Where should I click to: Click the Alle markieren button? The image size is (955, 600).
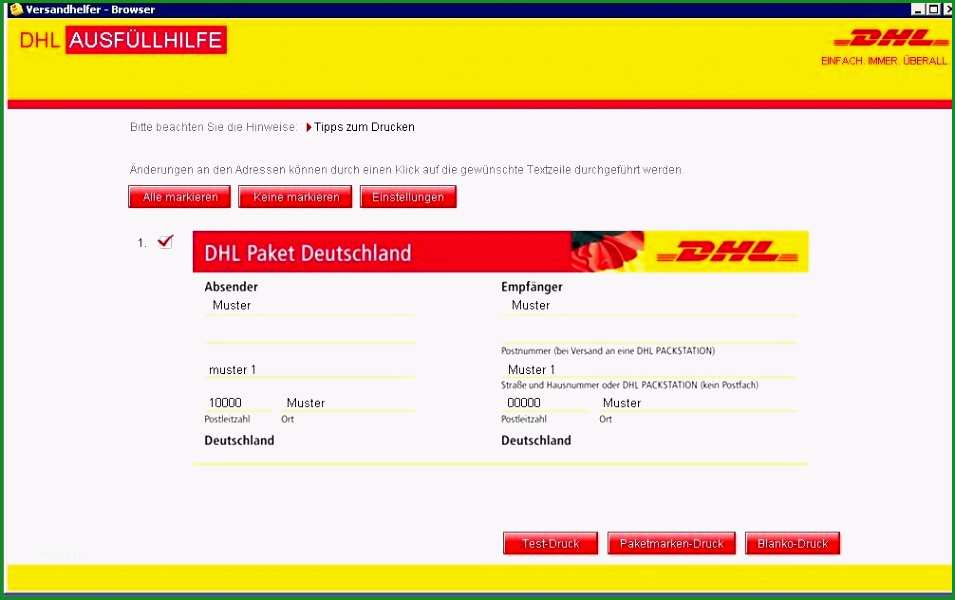[x=180, y=197]
